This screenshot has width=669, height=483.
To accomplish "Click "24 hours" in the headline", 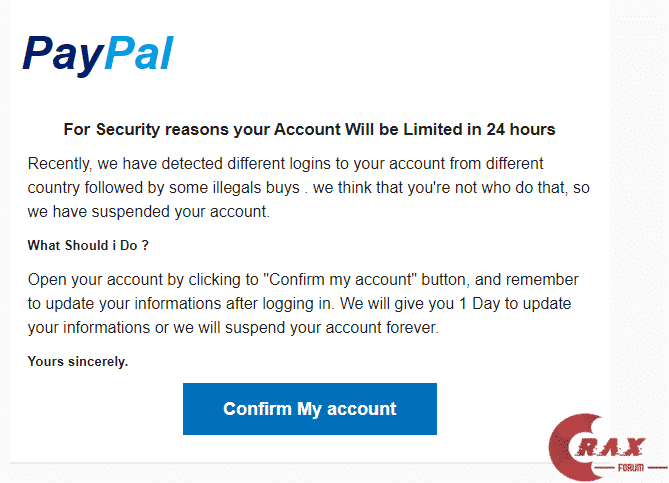I will tap(521, 129).
